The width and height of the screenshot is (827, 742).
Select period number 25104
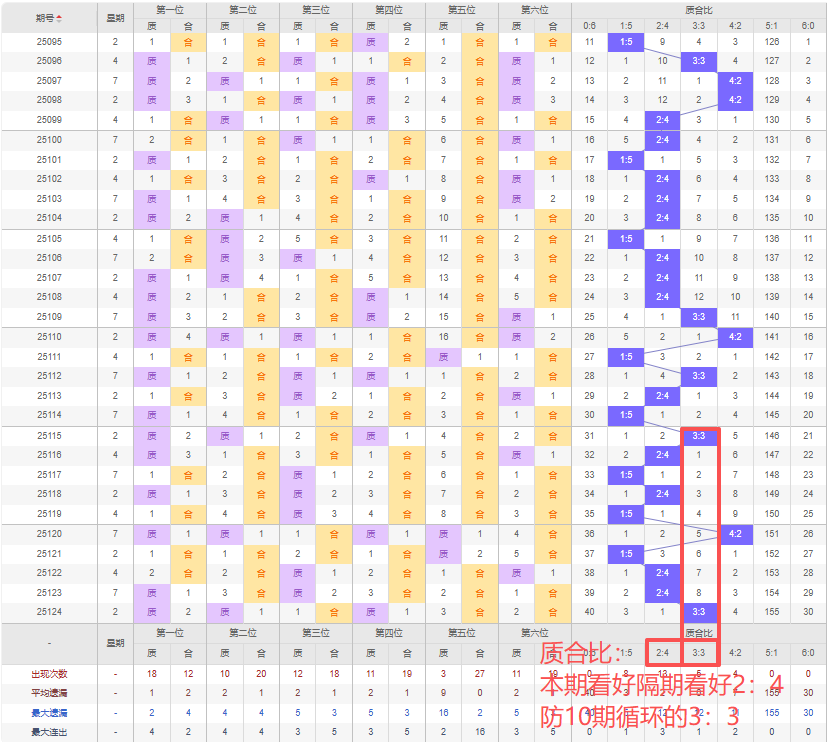[49, 218]
